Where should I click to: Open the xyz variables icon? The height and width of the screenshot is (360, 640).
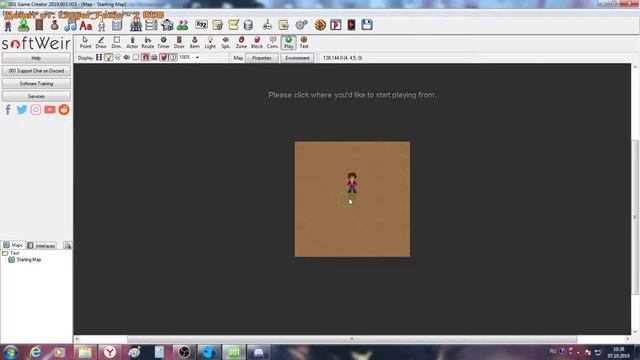pyautogui.click(x=201, y=25)
